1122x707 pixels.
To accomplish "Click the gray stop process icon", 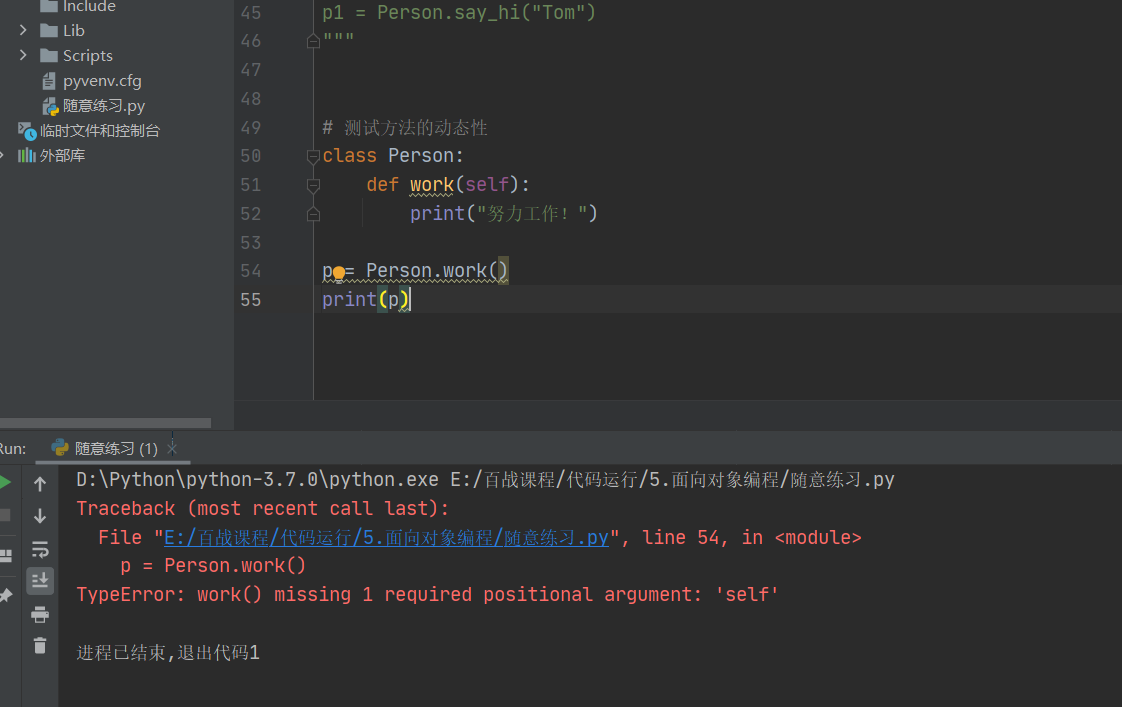I will click(x=4, y=515).
